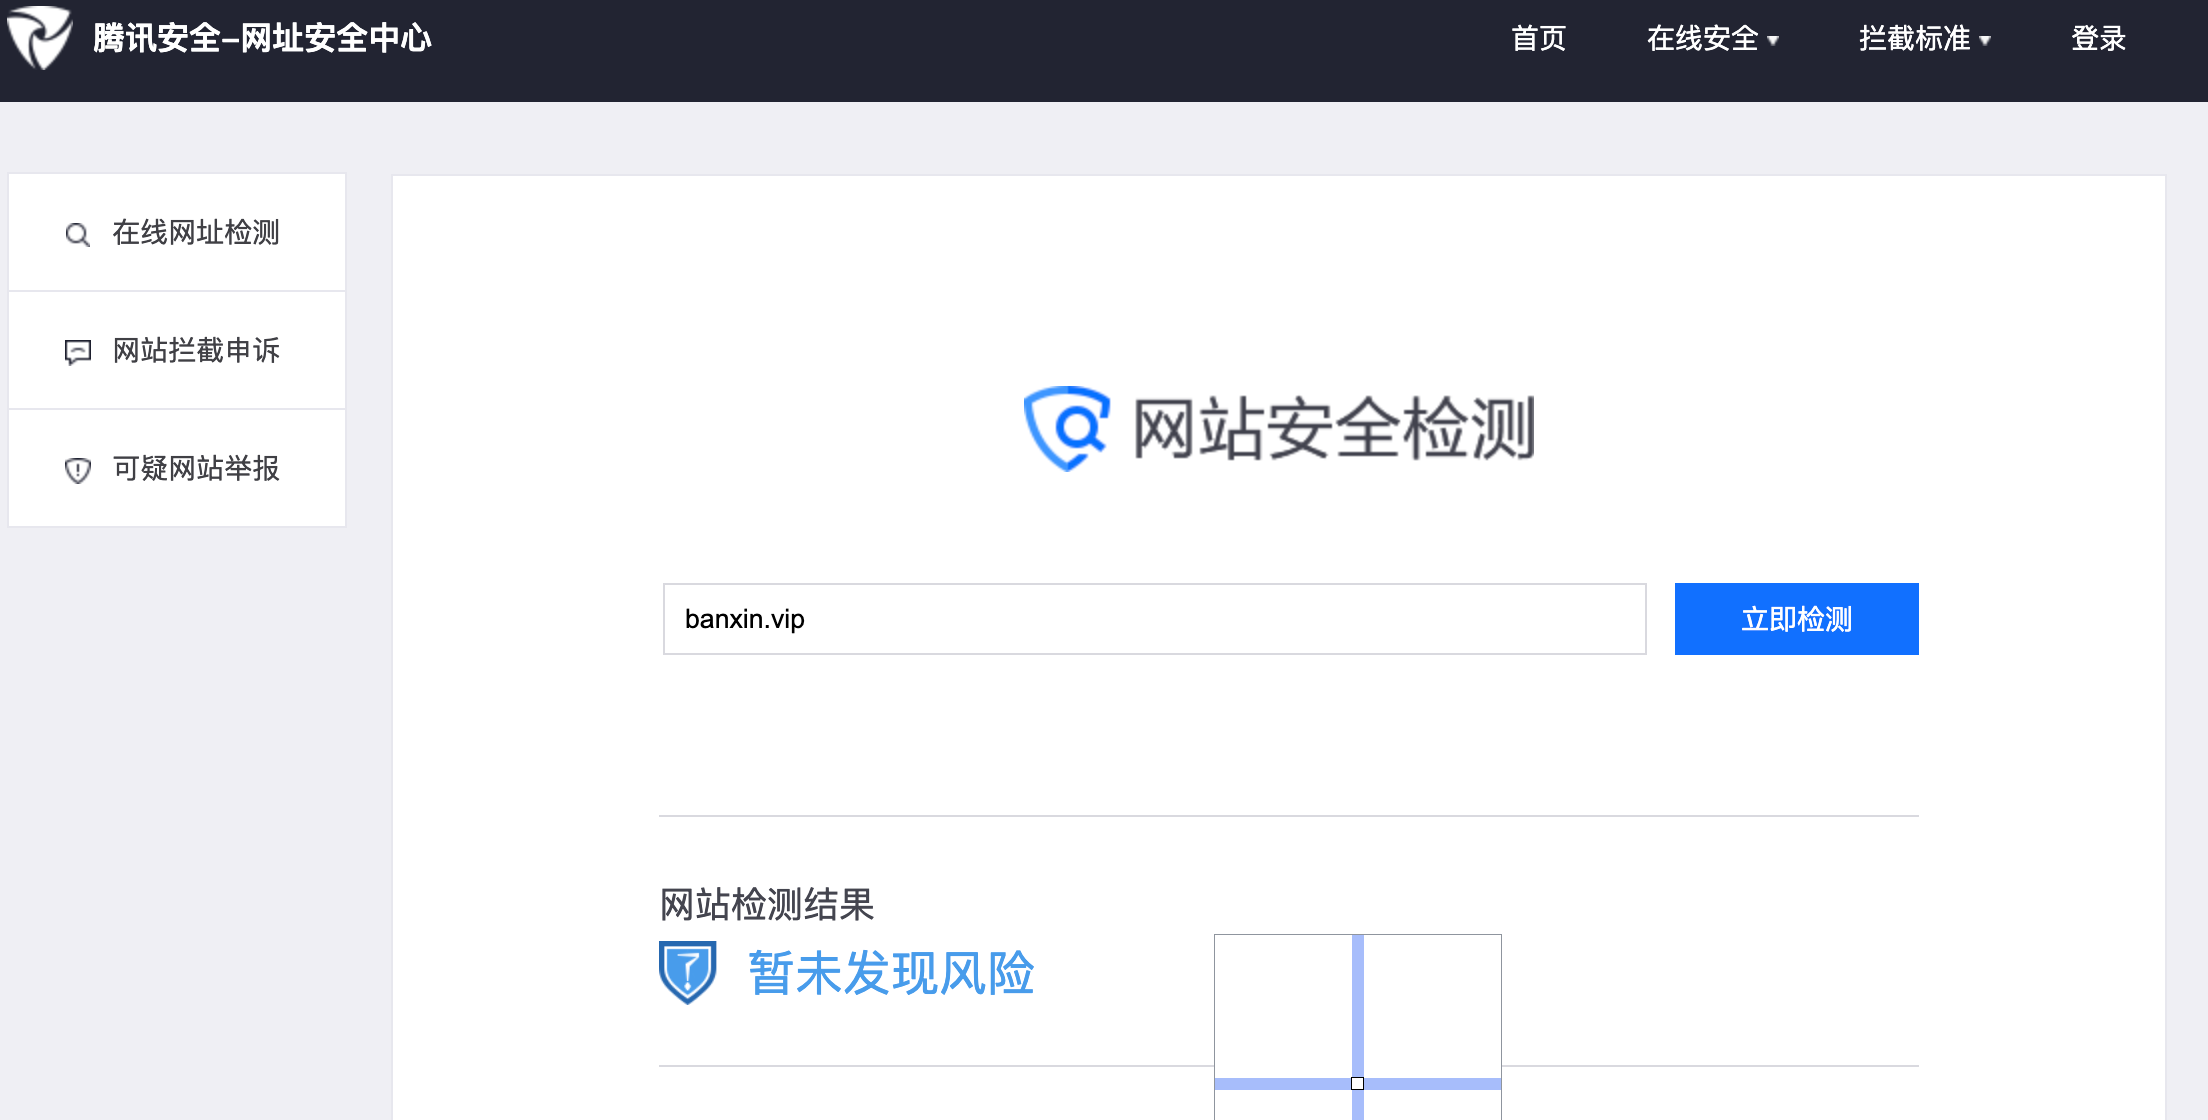
Task: Click the small square crosshair handle
Action: (1357, 1083)
